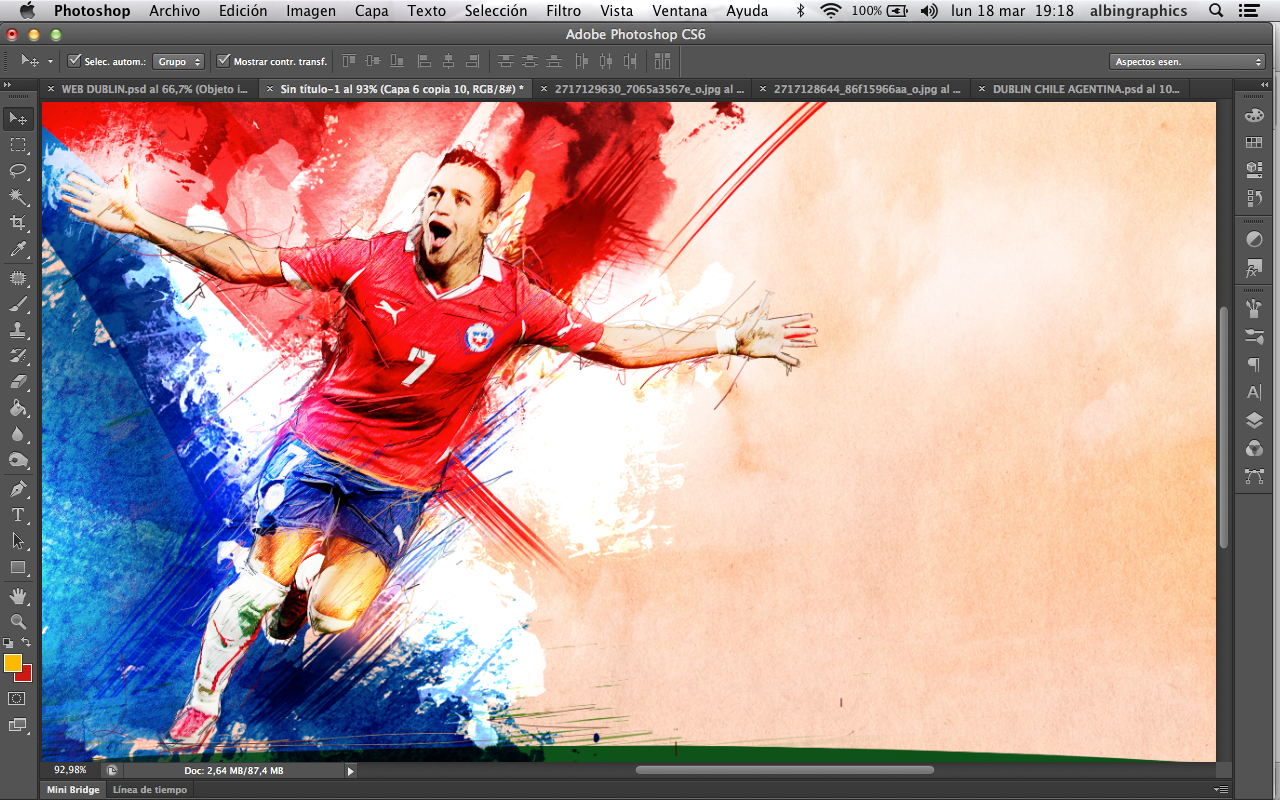Open the Filtro menu
The height and width of the screenshot is (800, 1280).
[x=563, y=11]
